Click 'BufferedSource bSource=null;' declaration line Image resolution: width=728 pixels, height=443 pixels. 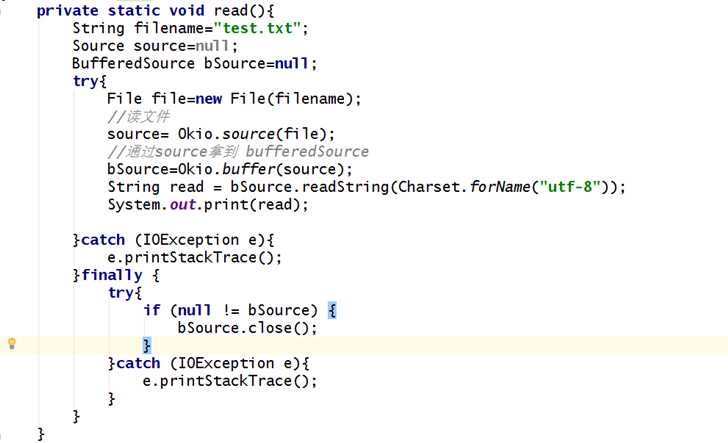(x=195, y=64)
